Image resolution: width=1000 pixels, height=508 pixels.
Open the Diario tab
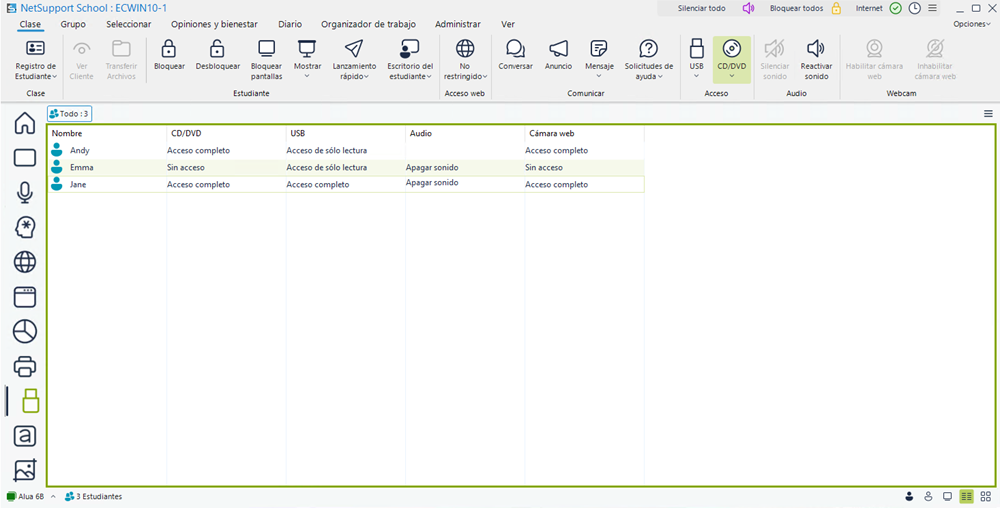click(290, 24)
